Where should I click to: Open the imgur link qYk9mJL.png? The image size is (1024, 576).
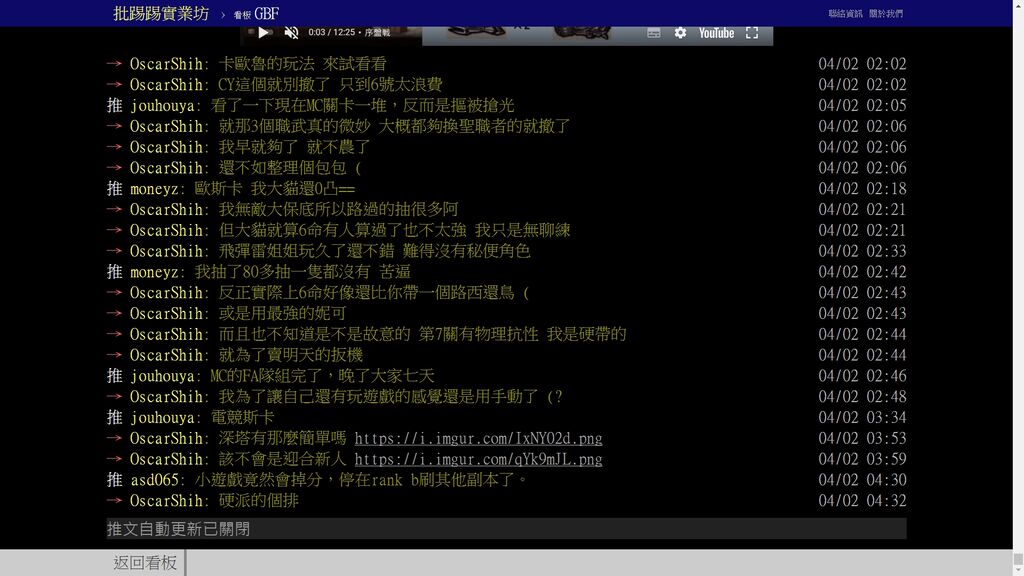pos(478,459)
